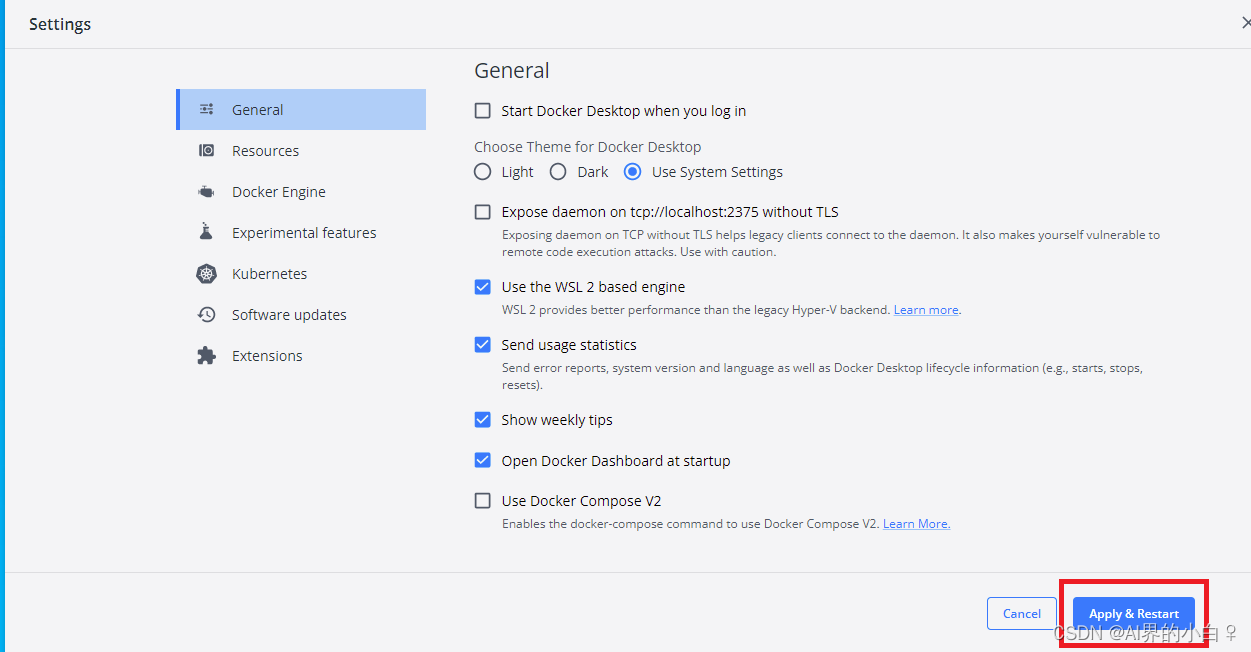Switch to the Resources settings section
This screenshot has width=1251, height=652.
265,151
